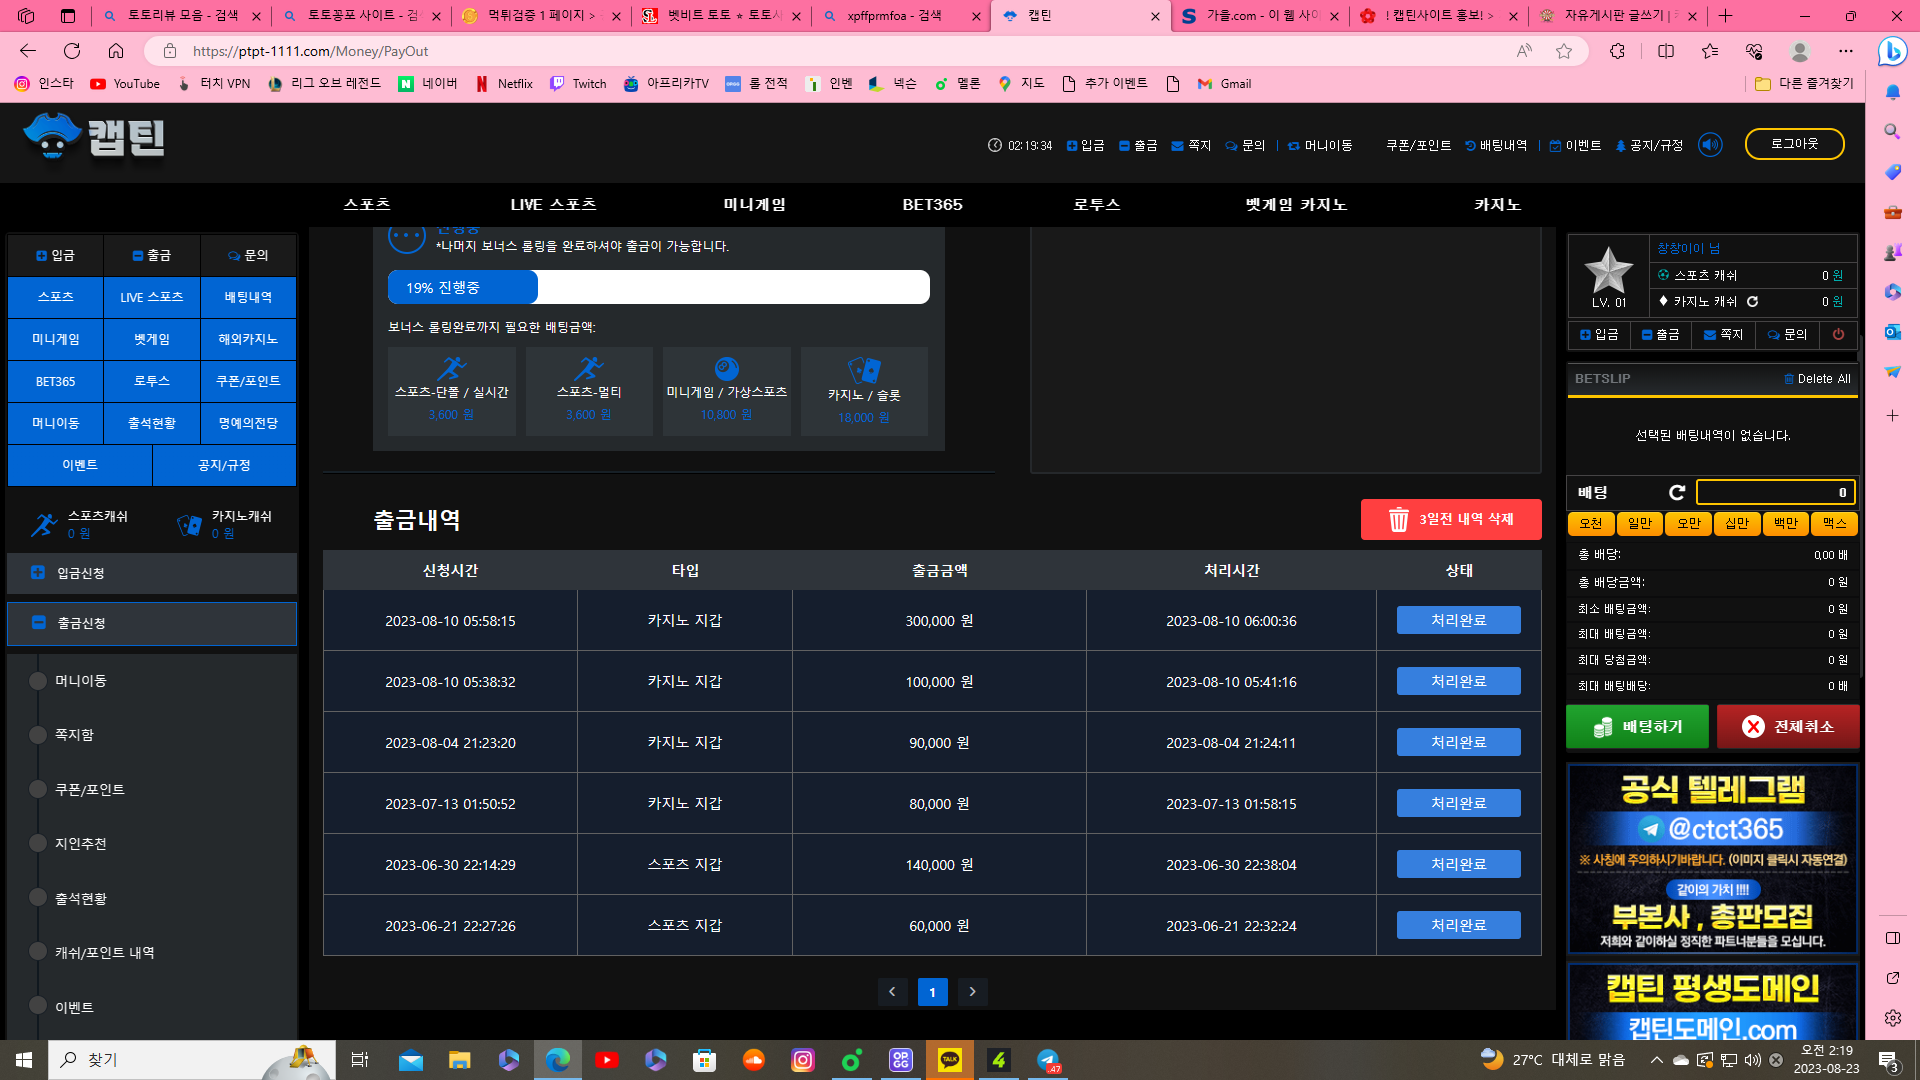Show hidden system tray icons
The width and height of the screenshot is (1920, 1080).
(x=1657, y=1060)
